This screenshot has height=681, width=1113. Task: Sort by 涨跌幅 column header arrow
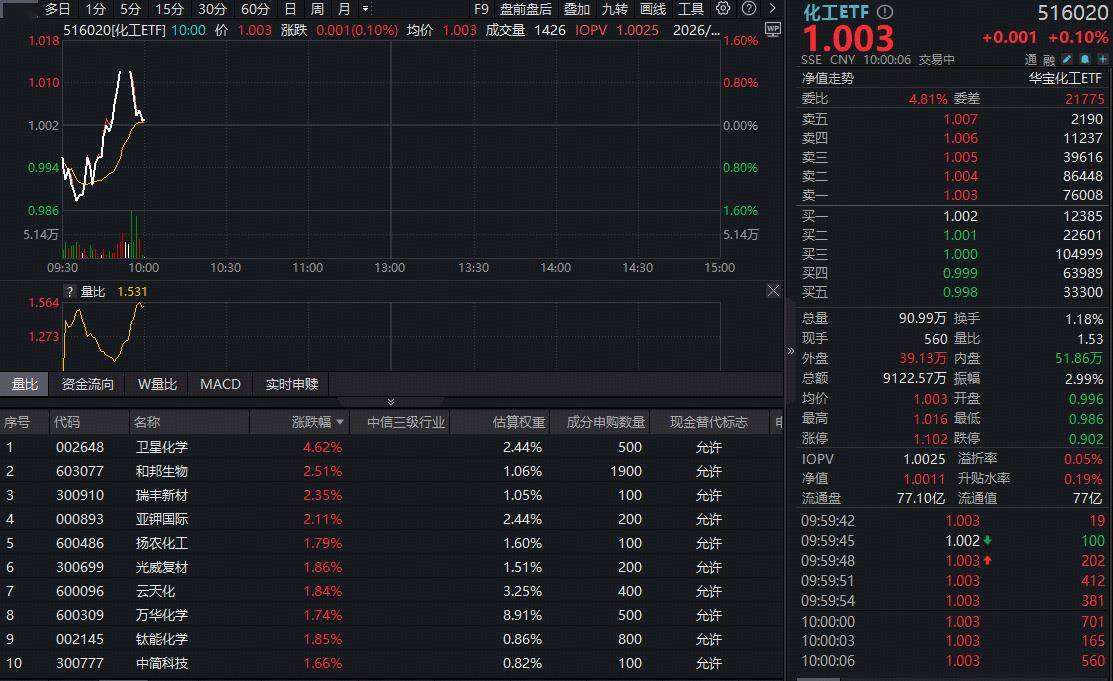pos(340,423)
